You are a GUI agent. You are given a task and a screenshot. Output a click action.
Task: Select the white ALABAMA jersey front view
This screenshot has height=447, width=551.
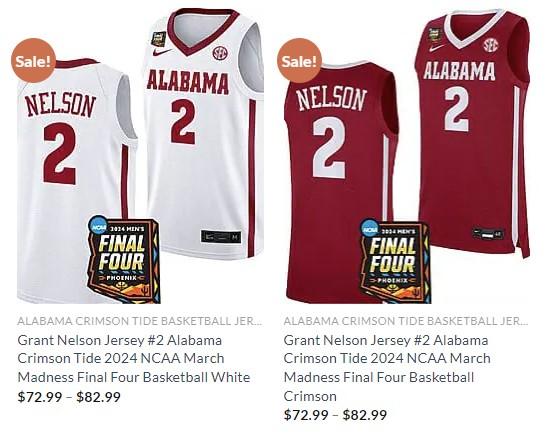point(204,134)
